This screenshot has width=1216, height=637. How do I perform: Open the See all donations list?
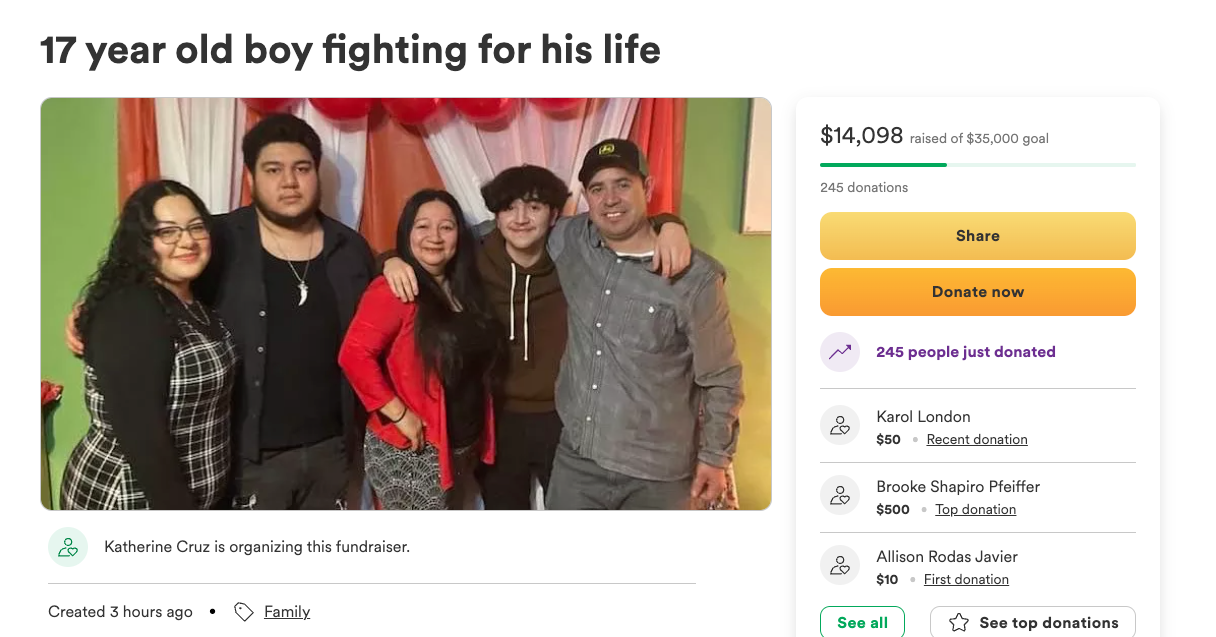point(862,623)
